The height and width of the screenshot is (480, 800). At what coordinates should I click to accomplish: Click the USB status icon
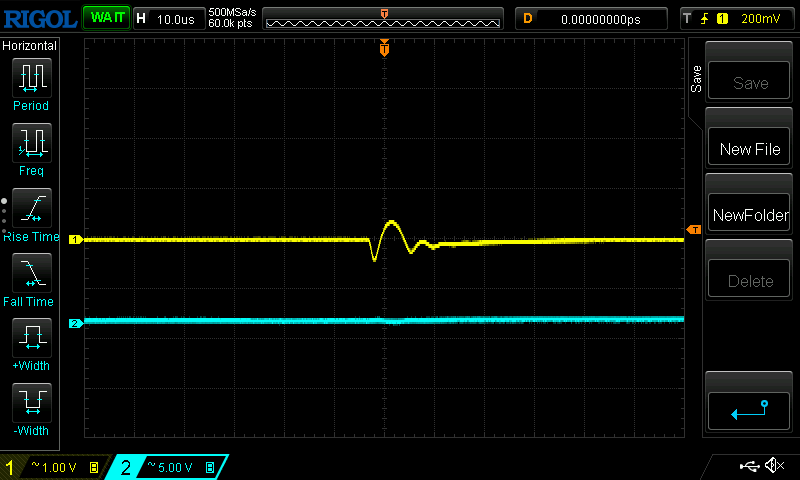749,466
